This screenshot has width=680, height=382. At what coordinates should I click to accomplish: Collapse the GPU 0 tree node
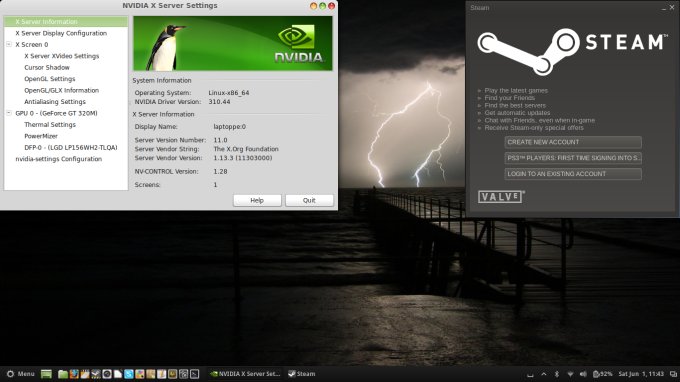pyautogui.click(x=9, y=113)
